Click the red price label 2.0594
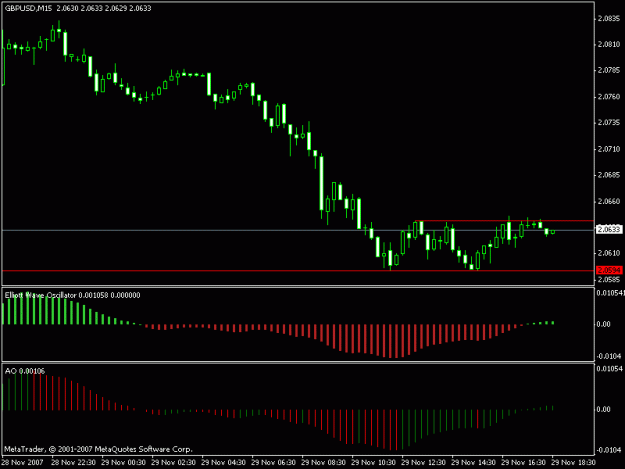 coord(609,270)
